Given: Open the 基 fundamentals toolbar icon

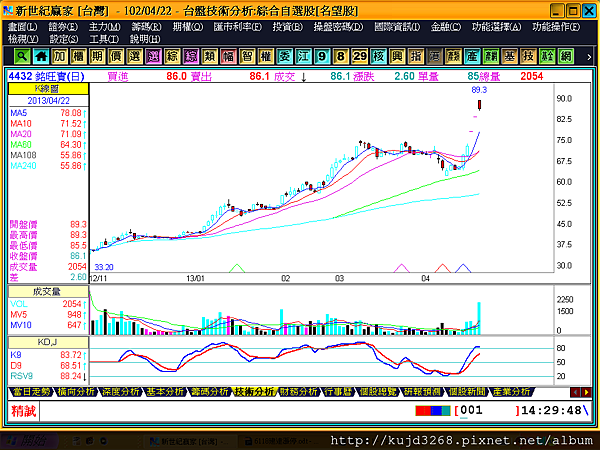Looking at the screenshot, I should 509,57.
